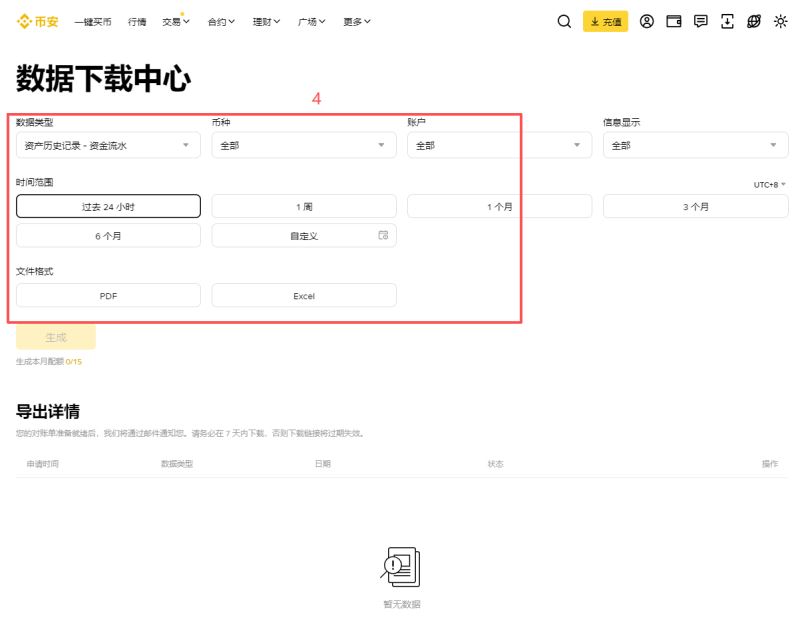Select the 过去 24 小时 time range
Screen dimensions: 800x623
(108, 205)
